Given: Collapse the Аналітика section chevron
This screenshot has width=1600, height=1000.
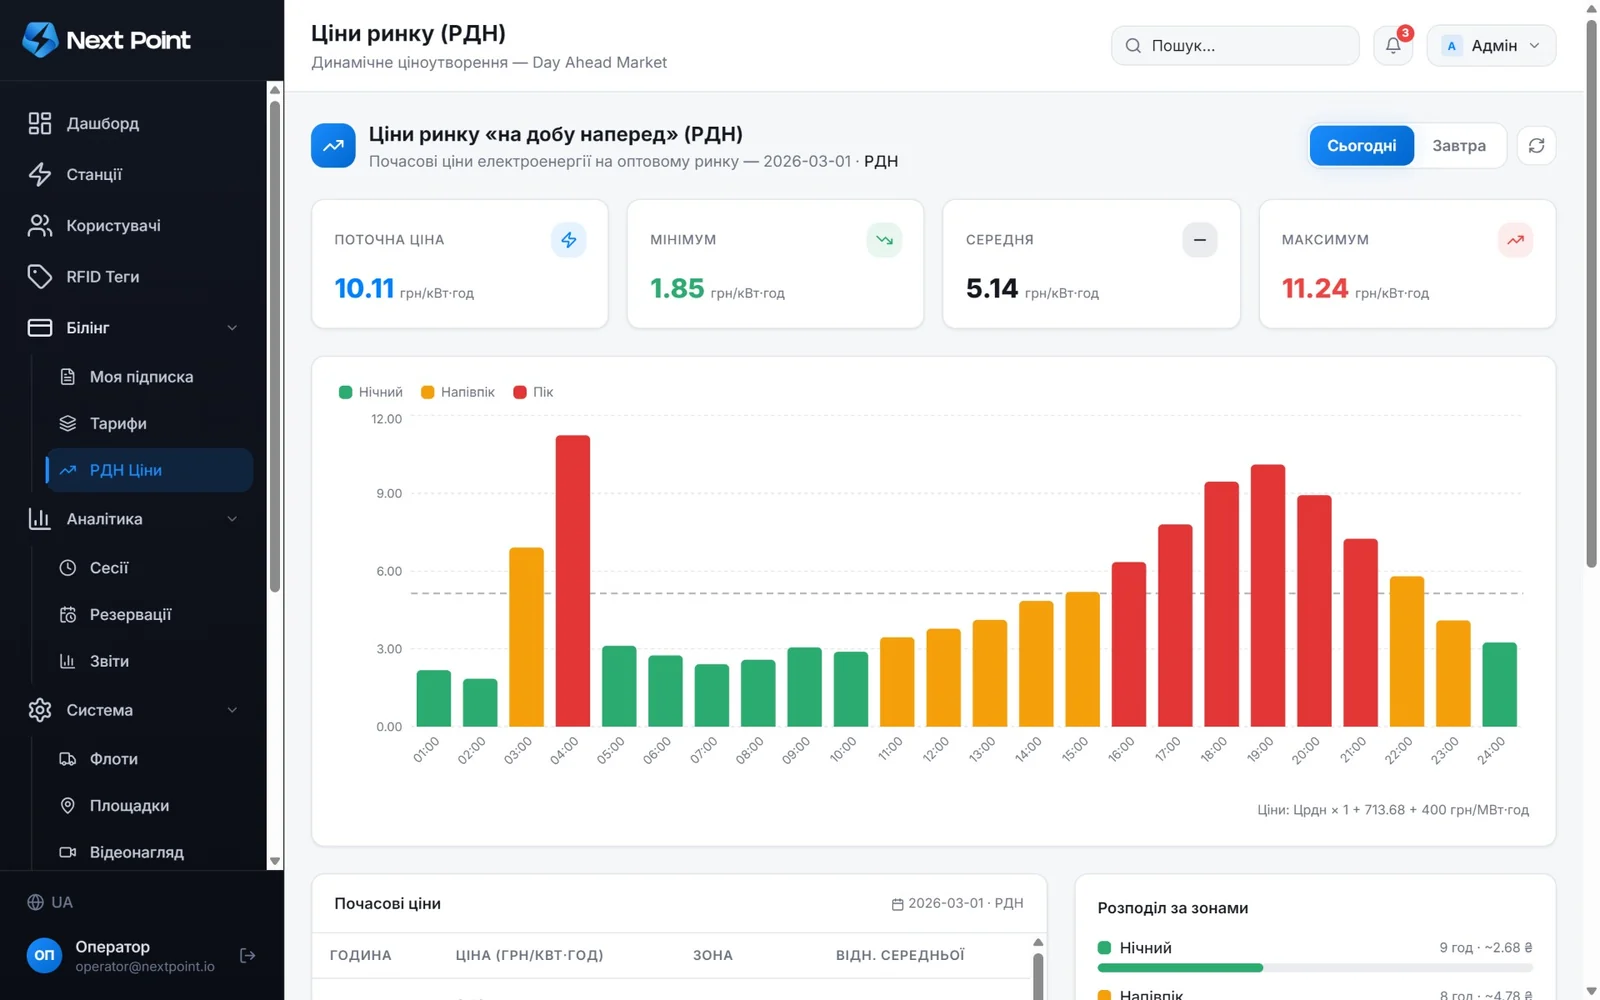Looking at the screenshot, I should (232, 519).
